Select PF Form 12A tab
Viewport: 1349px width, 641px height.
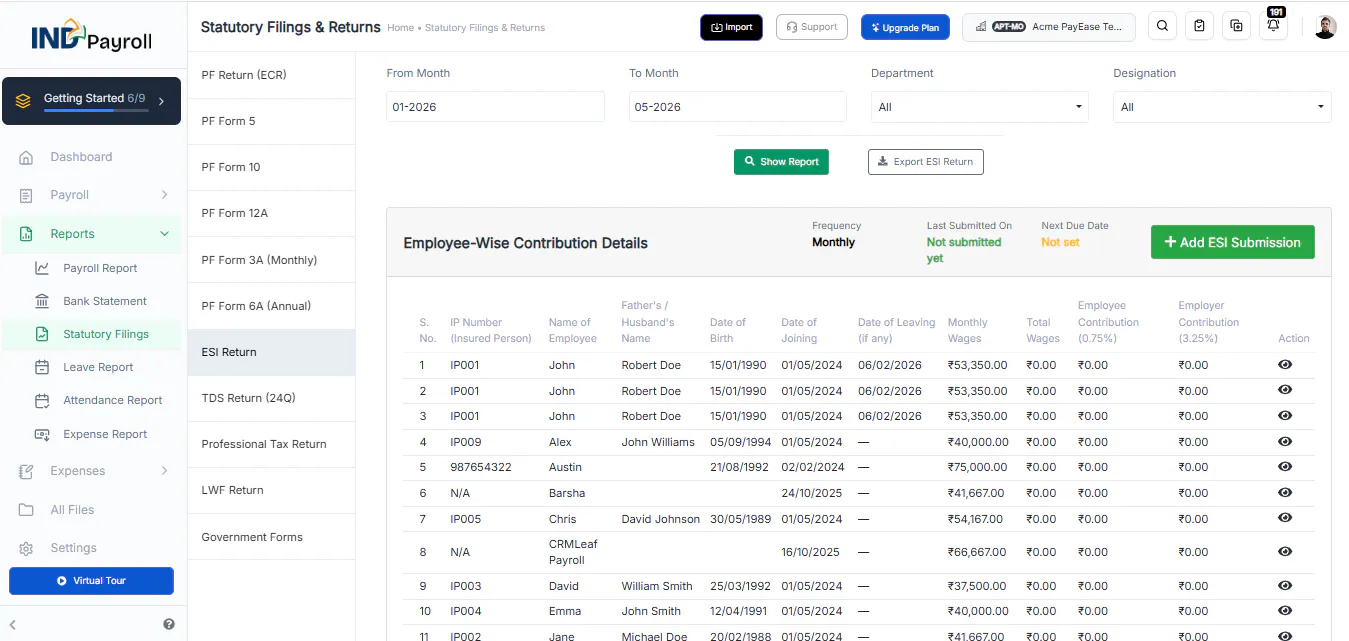[x=271, y=213]
